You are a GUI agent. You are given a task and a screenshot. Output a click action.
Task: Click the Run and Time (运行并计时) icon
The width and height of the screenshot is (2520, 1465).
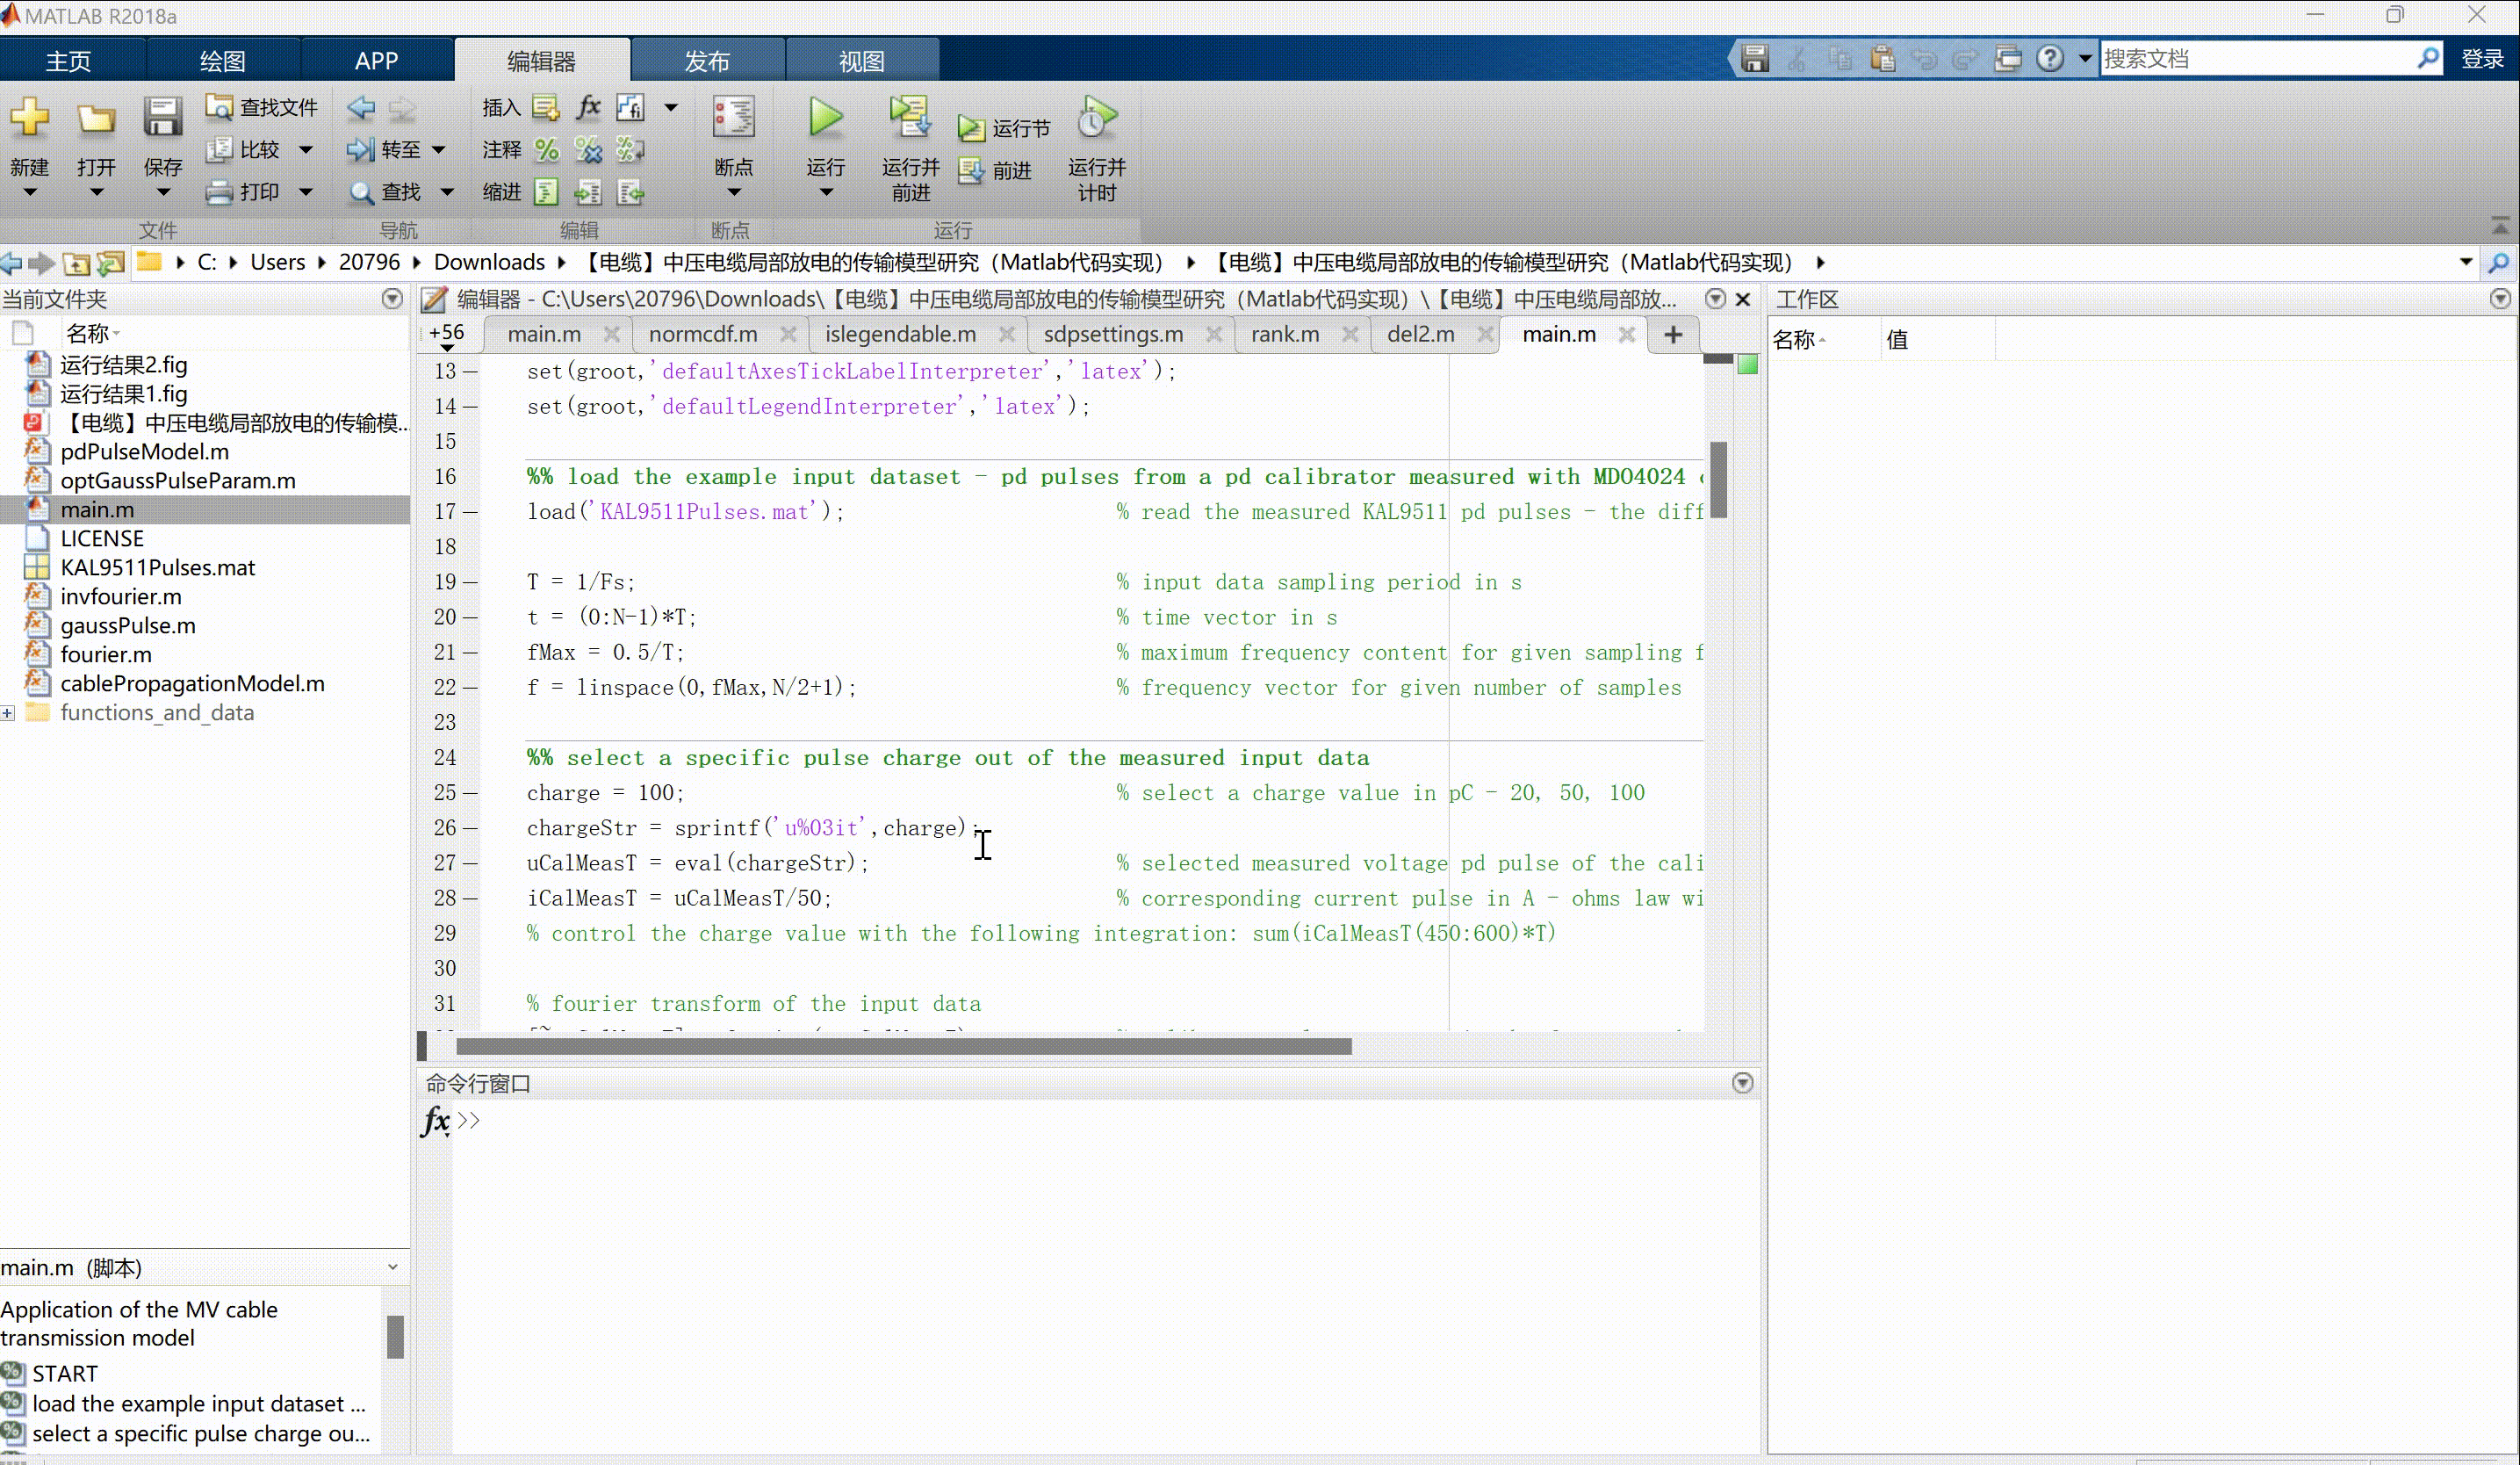tap(1096, 117)
